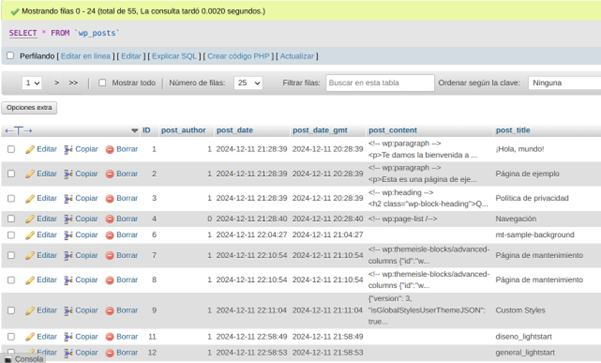
Task: Click the Editar pencil icon for row ID 4
Action: [x=30, y=219]
